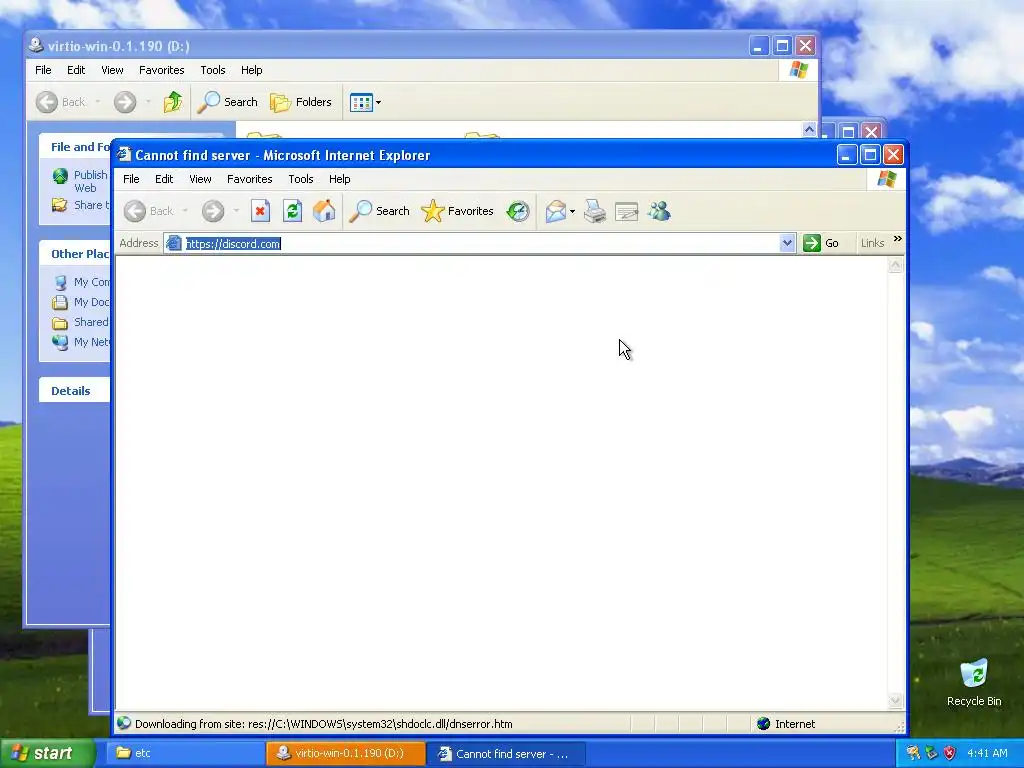
Task: Open Edit menu in virtio-win Explorer window
Action: [x=76, y=70]
